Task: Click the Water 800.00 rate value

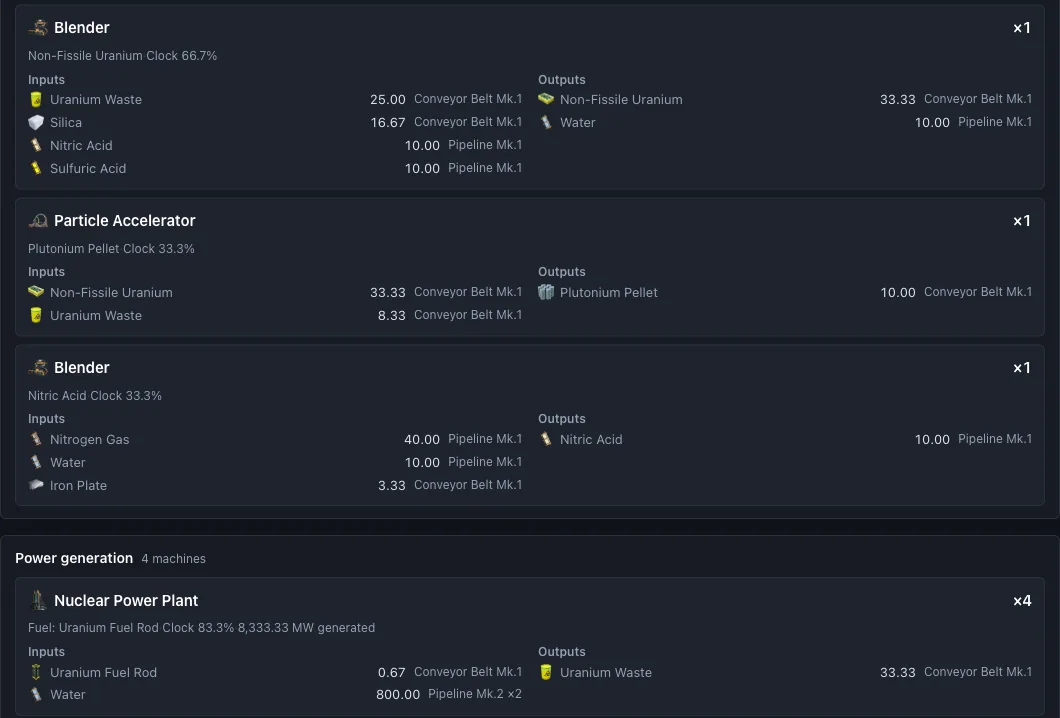Action: tap(398, 694)
